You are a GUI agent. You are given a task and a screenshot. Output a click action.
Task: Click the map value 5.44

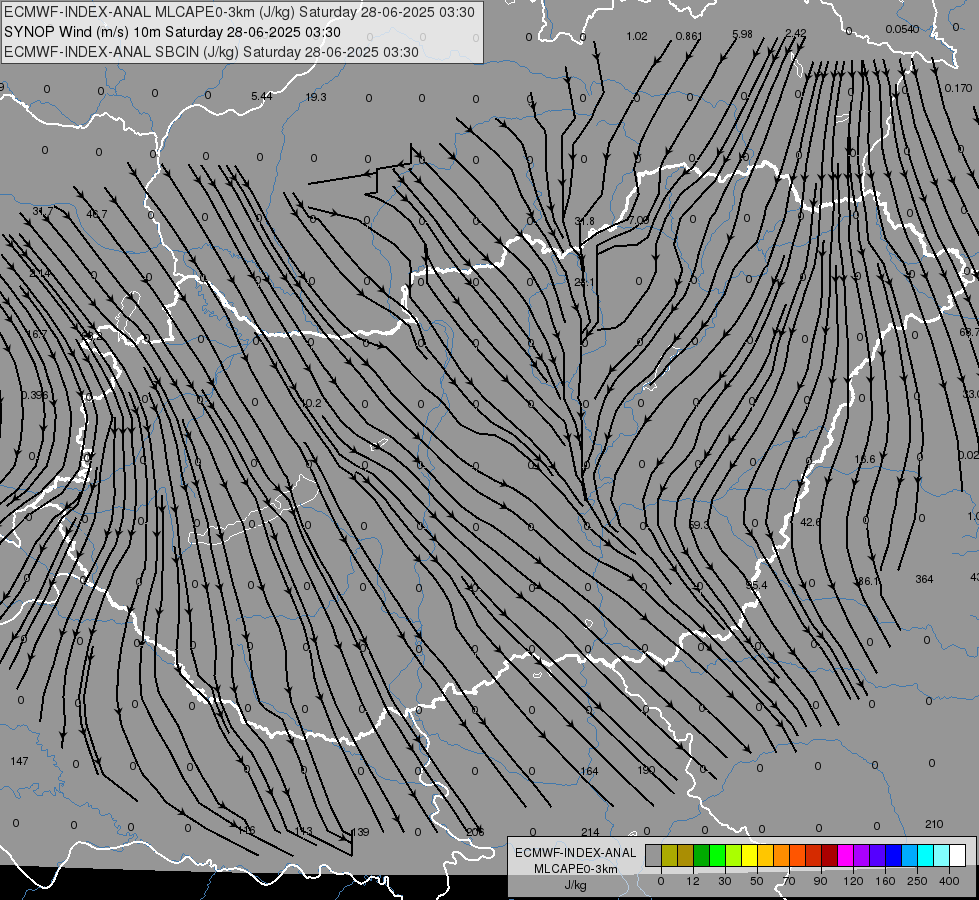262,96
